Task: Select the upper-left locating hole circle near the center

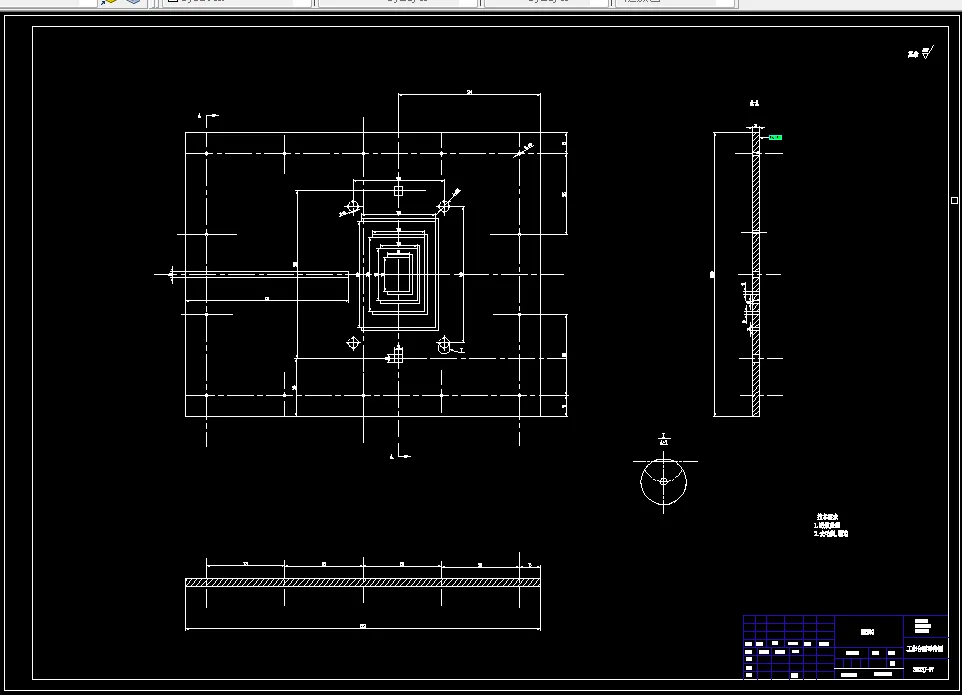Action: click(353, 206)
